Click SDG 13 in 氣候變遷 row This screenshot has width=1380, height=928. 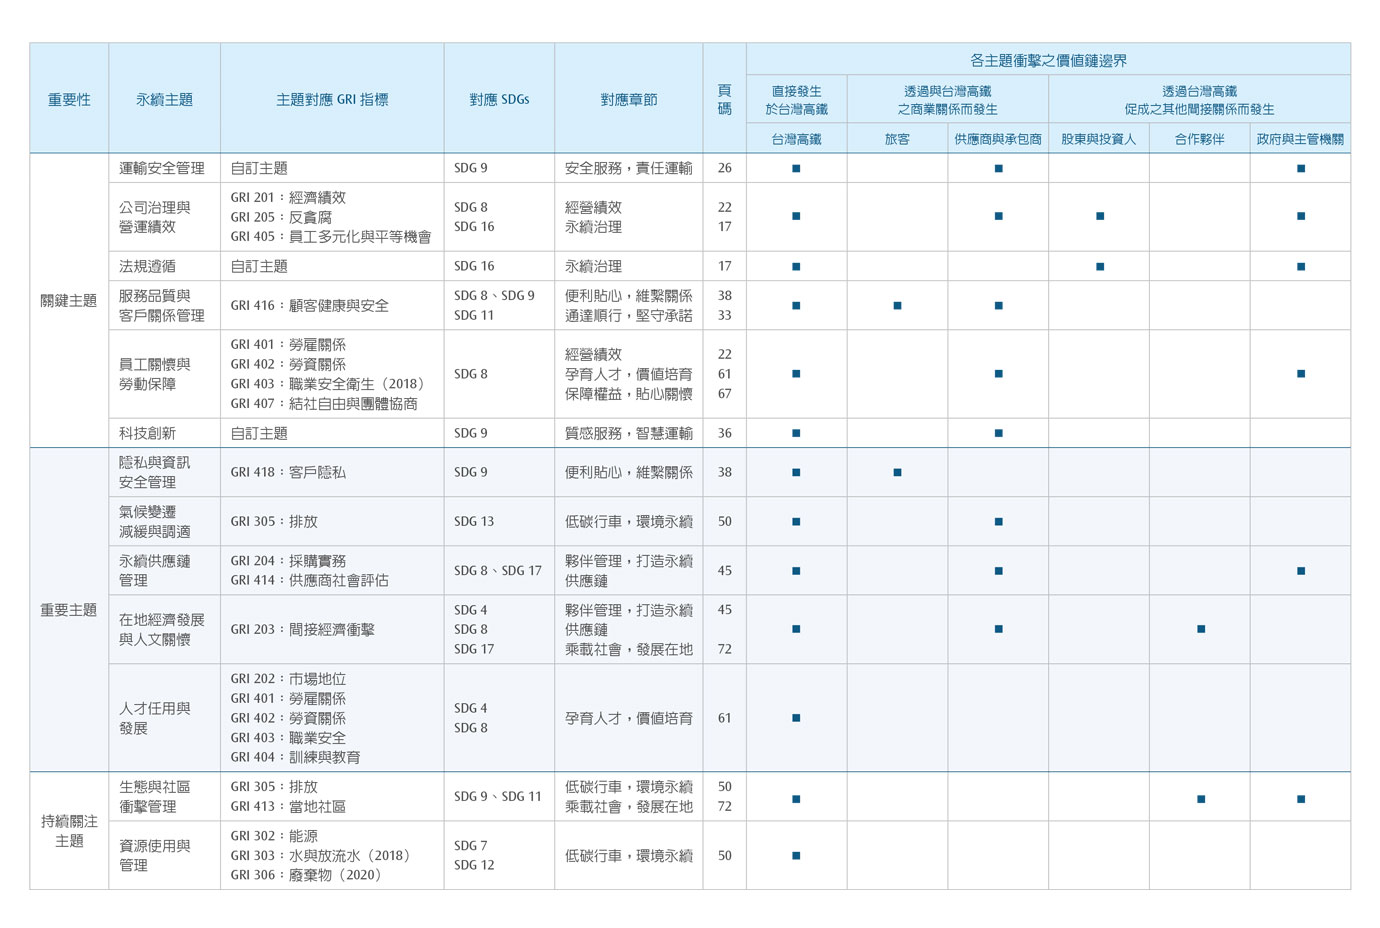[474, 521]
